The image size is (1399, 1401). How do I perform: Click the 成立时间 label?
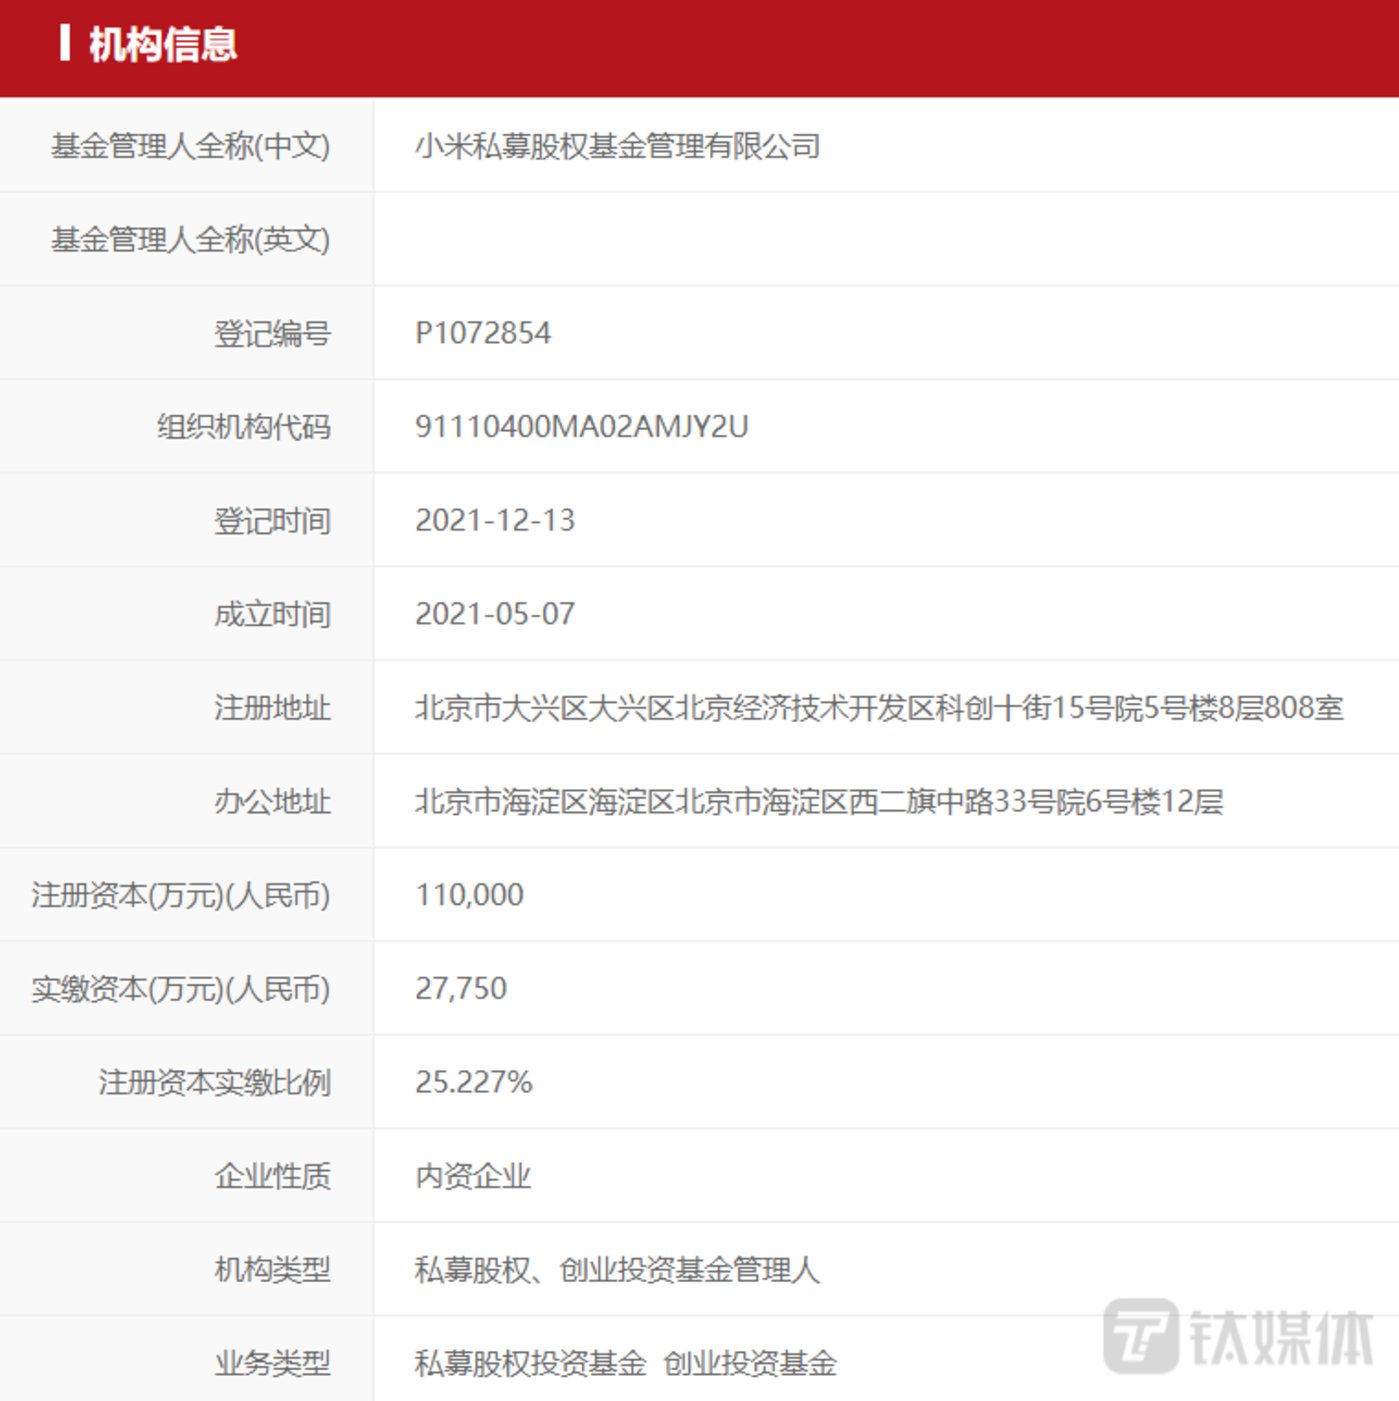click(272, 614)
